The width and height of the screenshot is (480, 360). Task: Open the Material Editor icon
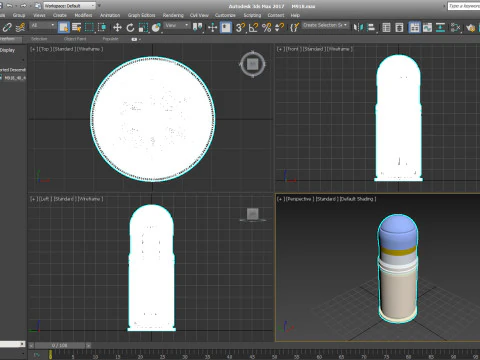[x=455, y=27]
